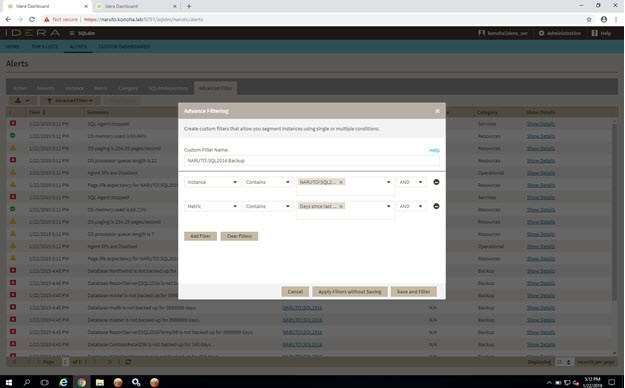Viewport: 625px width, 388px height.
Task: Open the Instance field dropdown
Action: coord(212,182)
